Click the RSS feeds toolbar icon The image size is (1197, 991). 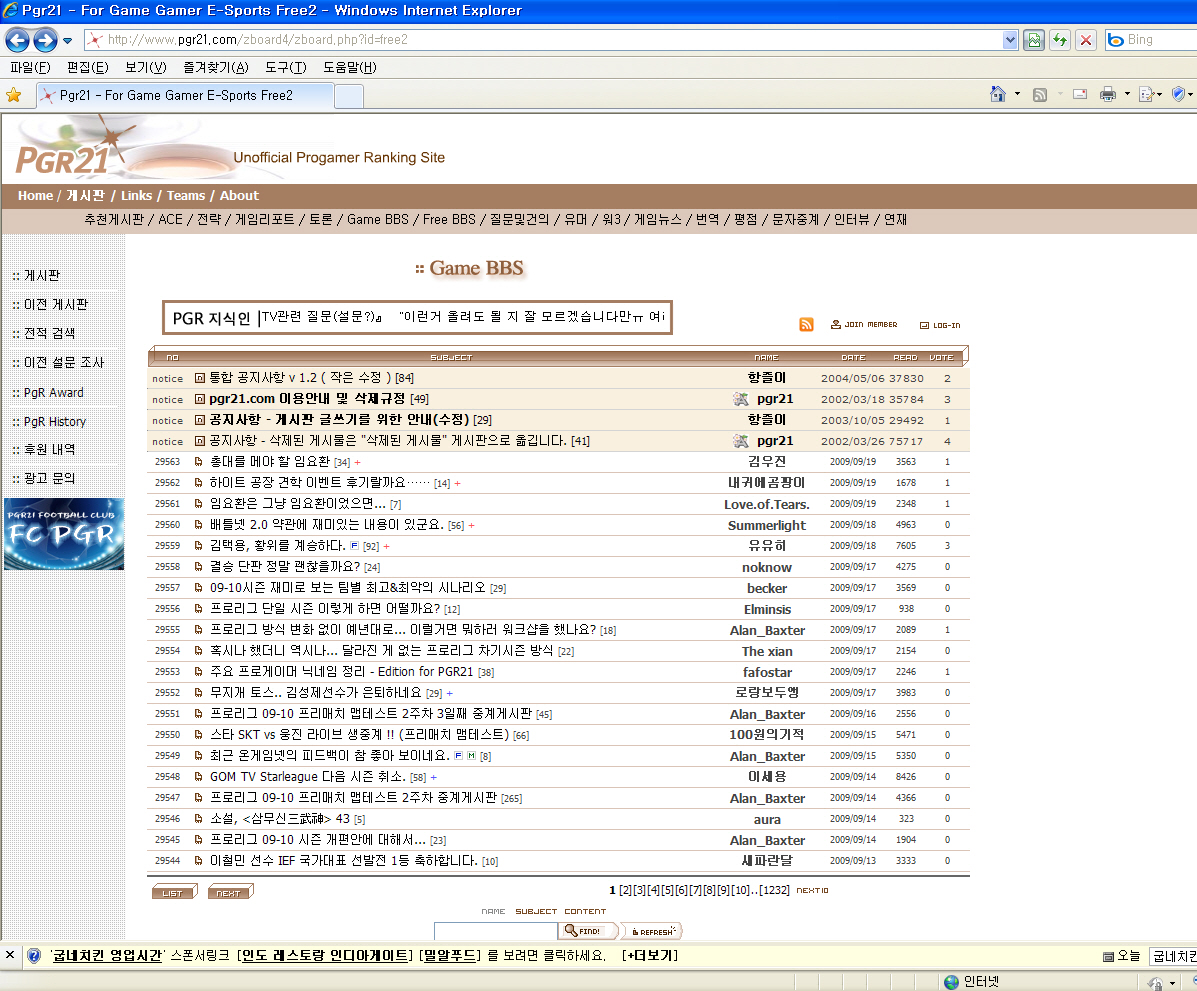[1040, 95]
